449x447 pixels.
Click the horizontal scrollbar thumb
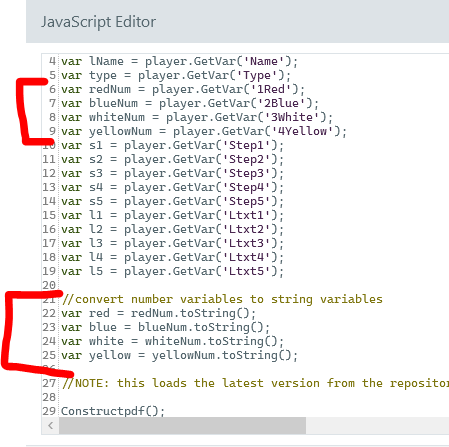coord(182,425)
